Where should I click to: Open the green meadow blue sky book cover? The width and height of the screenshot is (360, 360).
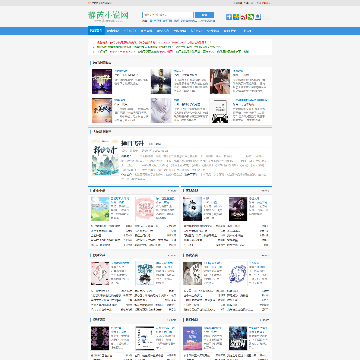pos(100,209)
